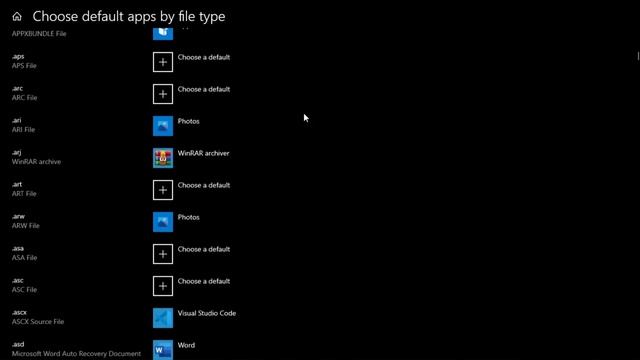The image size is (640, 360).
Task: Click 'Choose a default' label for .art
Action: (204, 185)
